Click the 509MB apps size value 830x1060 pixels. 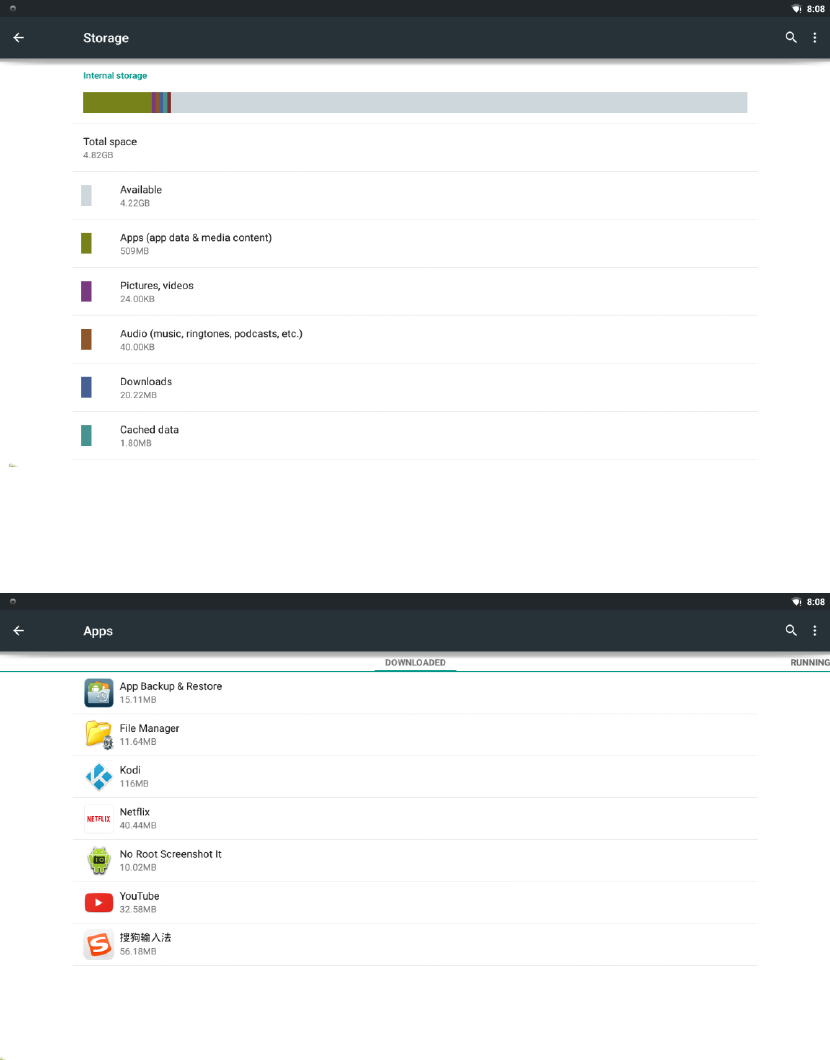click(x=134, y=251)
